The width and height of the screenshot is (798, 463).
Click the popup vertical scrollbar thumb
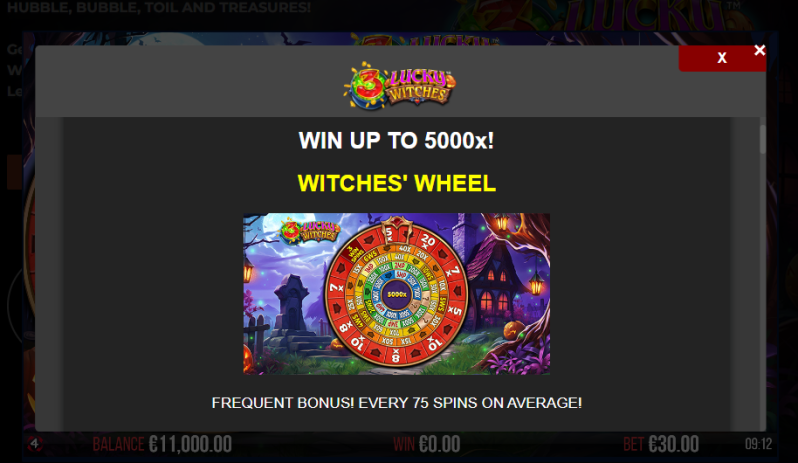762,138
